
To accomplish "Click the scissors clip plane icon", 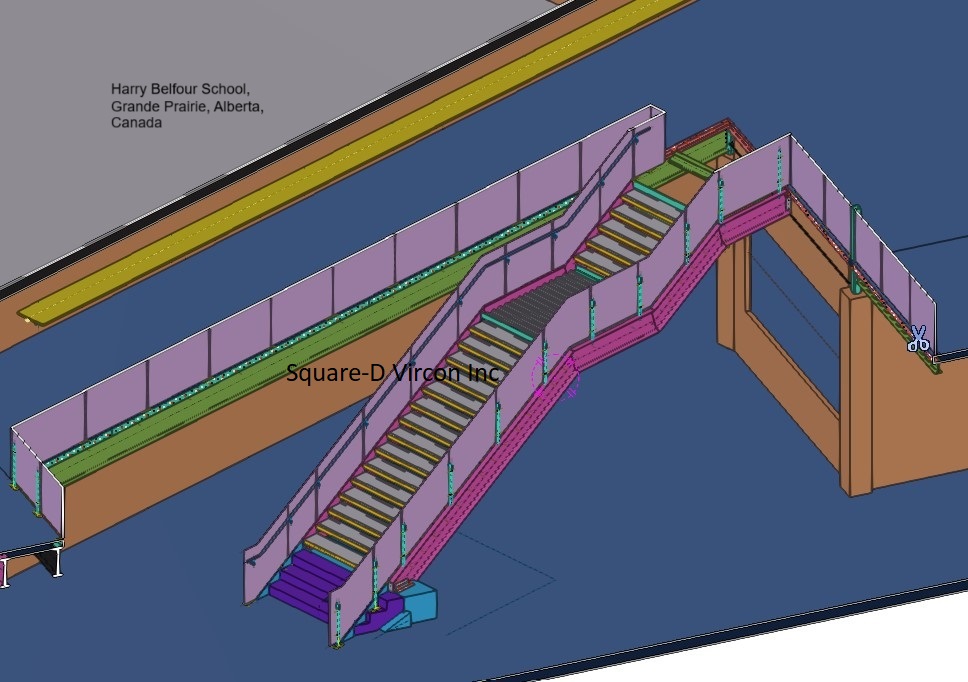I will coord(918,339).
